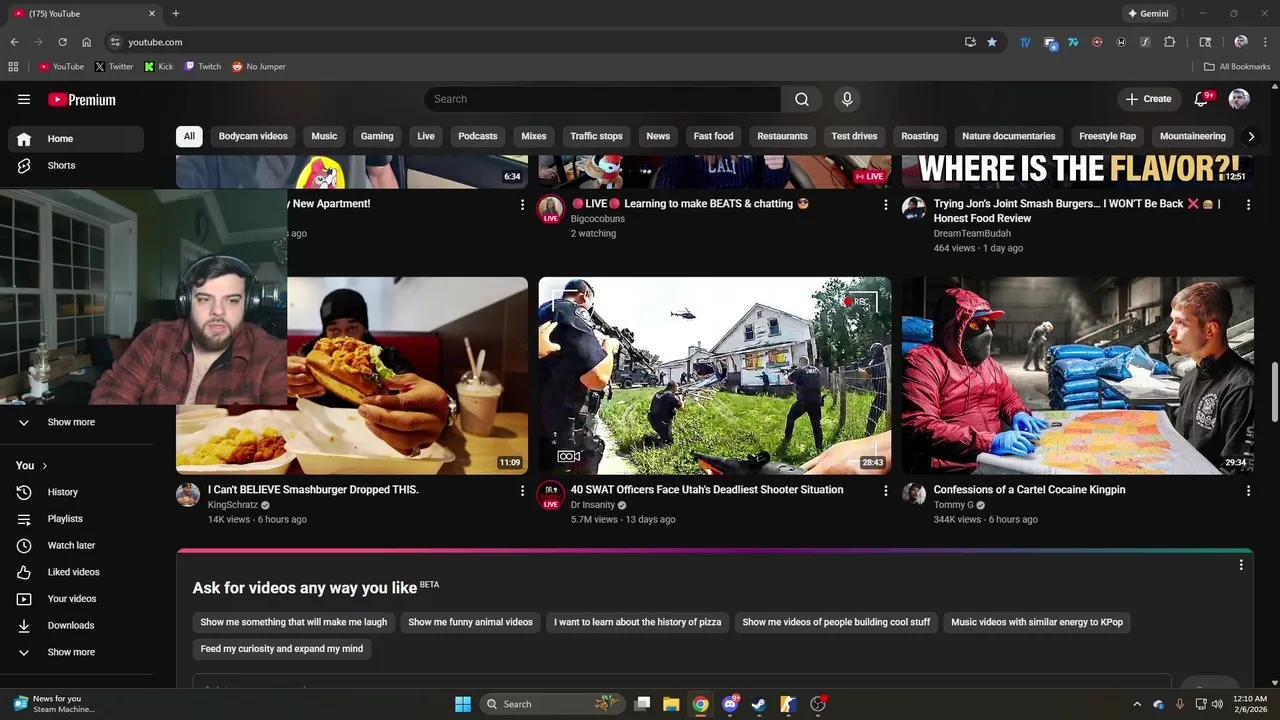Open the notifications bell
This screenshot has width=1280, height=720.
coord(1203,99)
